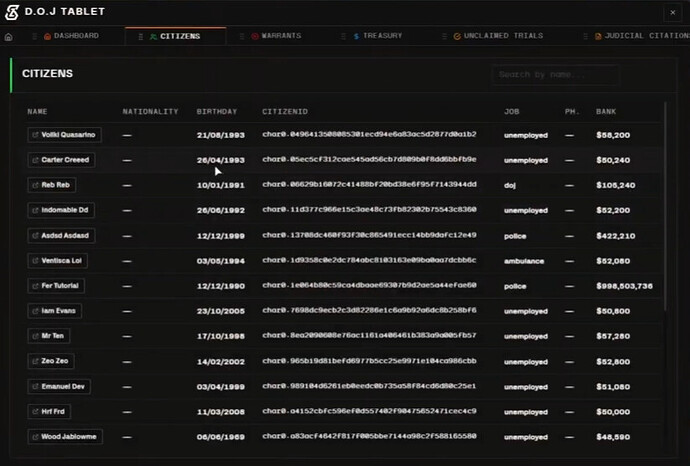This screenshot has width=690, height=466.
Task: Click the BIRTHDAY column header
Action: (x=217, y=112)
